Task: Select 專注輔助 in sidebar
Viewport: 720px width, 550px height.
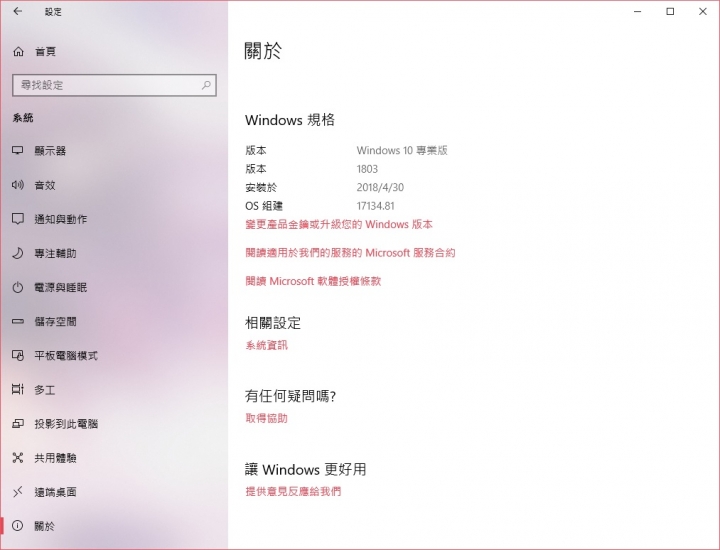Action: tap(55, 253)
